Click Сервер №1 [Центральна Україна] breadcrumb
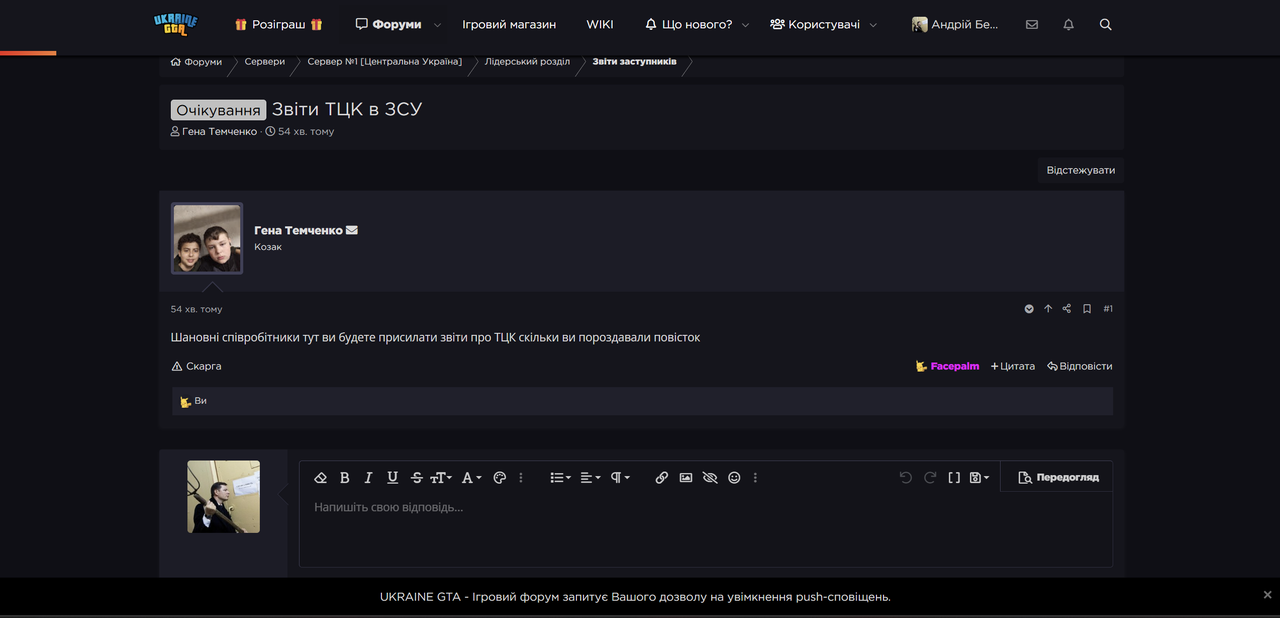1280x618 pixels. click(385, 62)
